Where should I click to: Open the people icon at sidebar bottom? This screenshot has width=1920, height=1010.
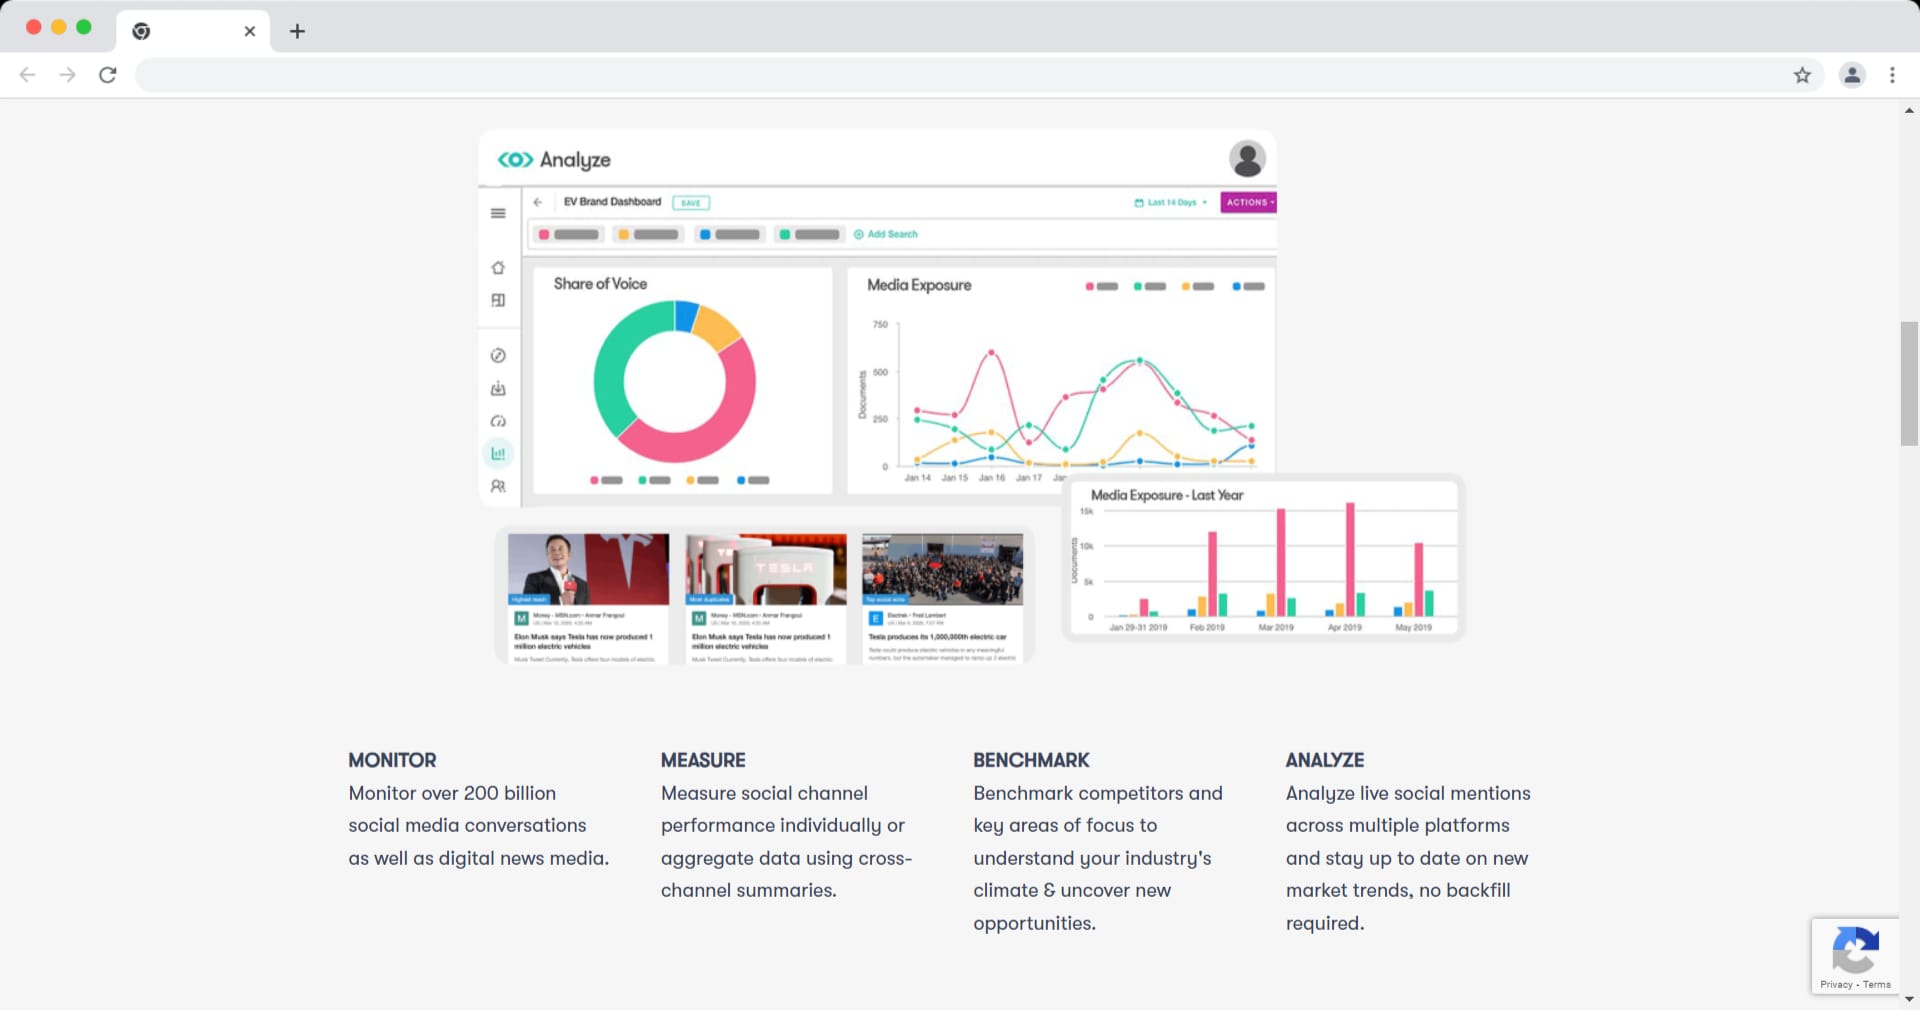(498, 487)
